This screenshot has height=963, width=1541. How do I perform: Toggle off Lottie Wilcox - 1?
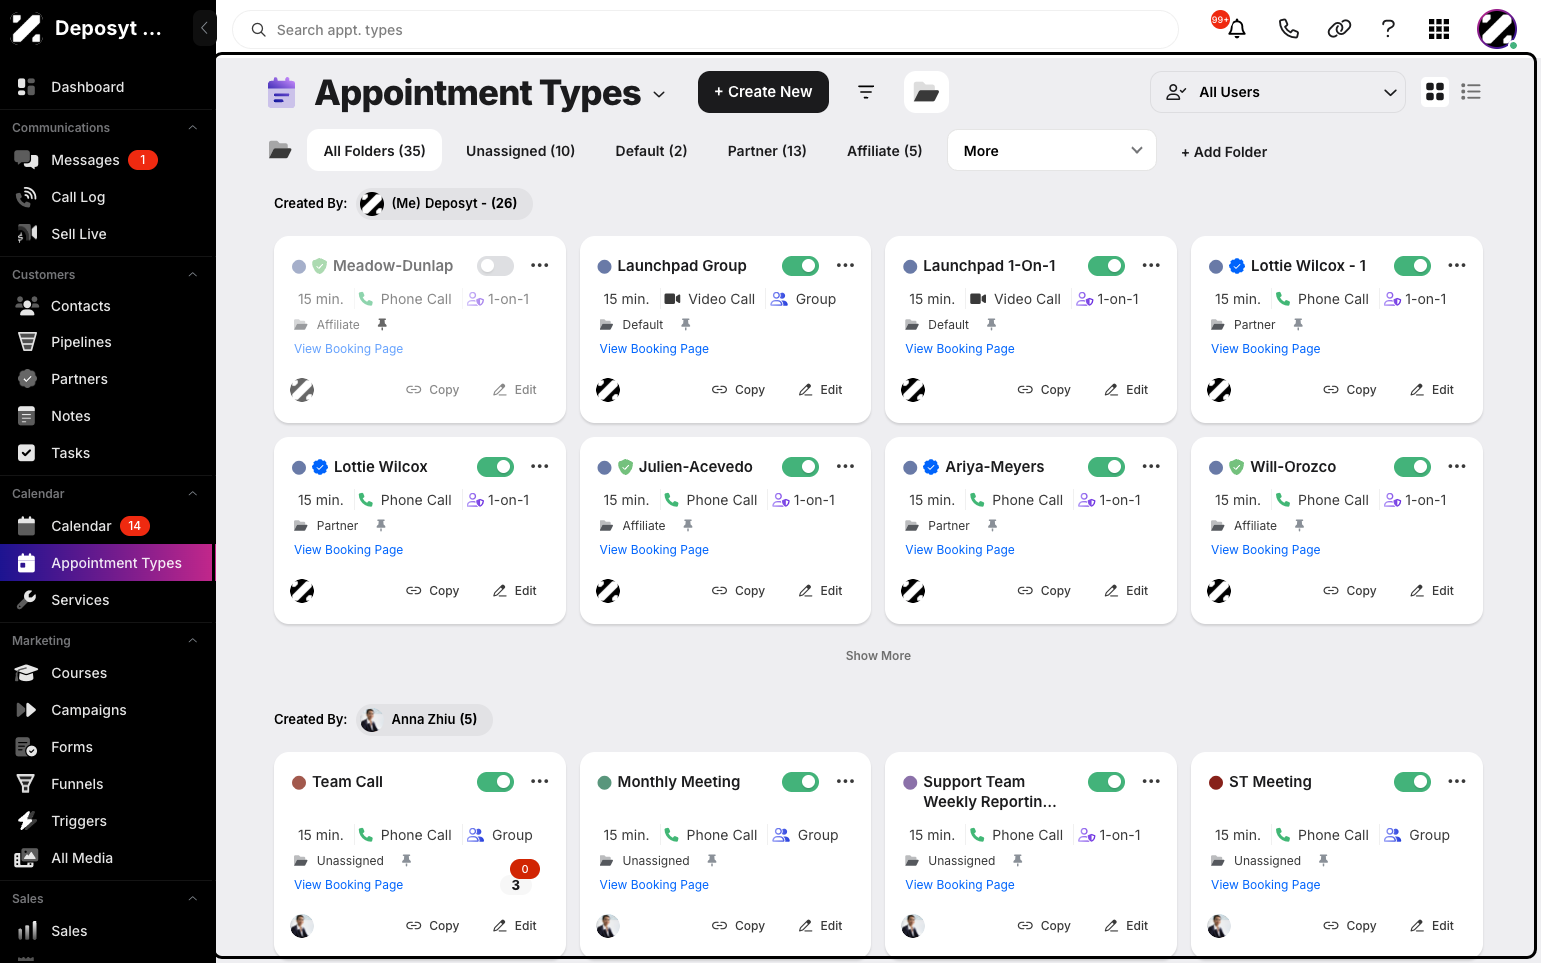coord(1412,266)
